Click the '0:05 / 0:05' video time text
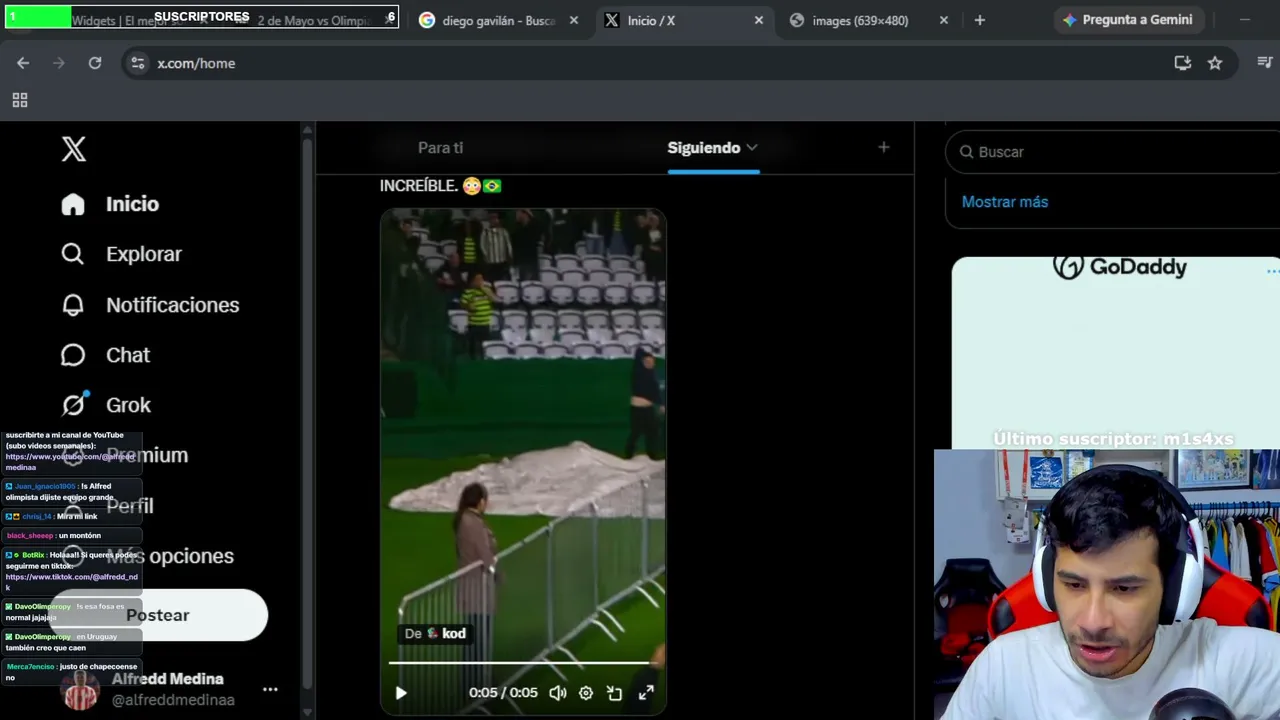Image resolution: width=1280 pixels, height=720 pixels. [x=503, y=693]
